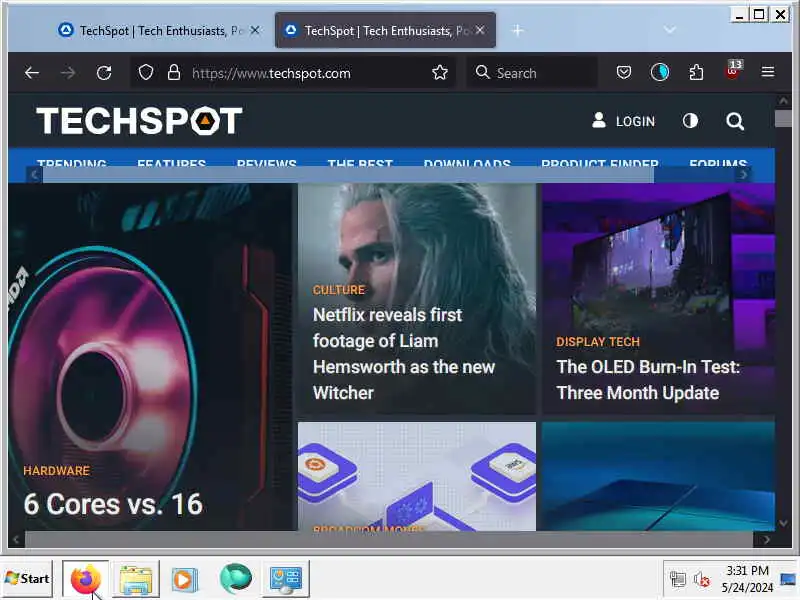Toggle TechSpot dark/light theme

[690, 121]
